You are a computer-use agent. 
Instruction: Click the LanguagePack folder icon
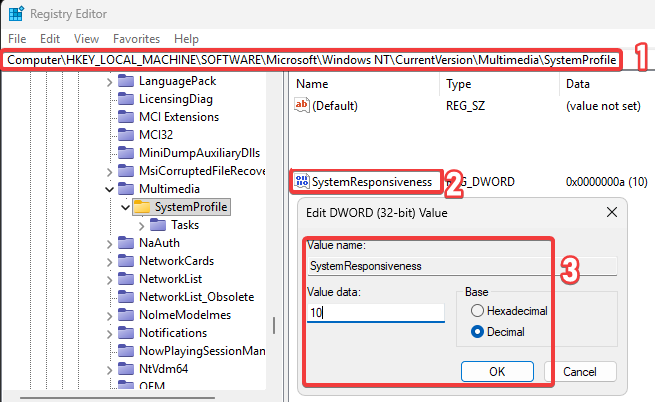click(126, 81)
